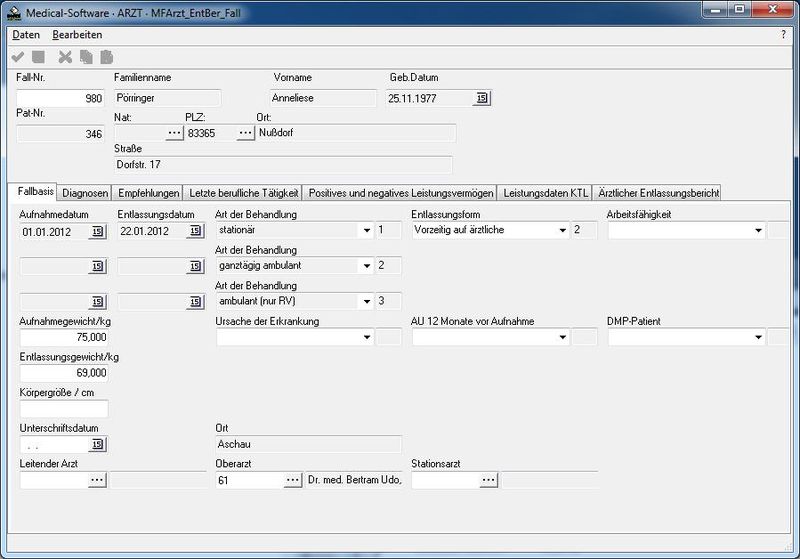This screenshot has height=559, width=800.
Task: Click the paste icon in toolbar
Action: [106, 58]
